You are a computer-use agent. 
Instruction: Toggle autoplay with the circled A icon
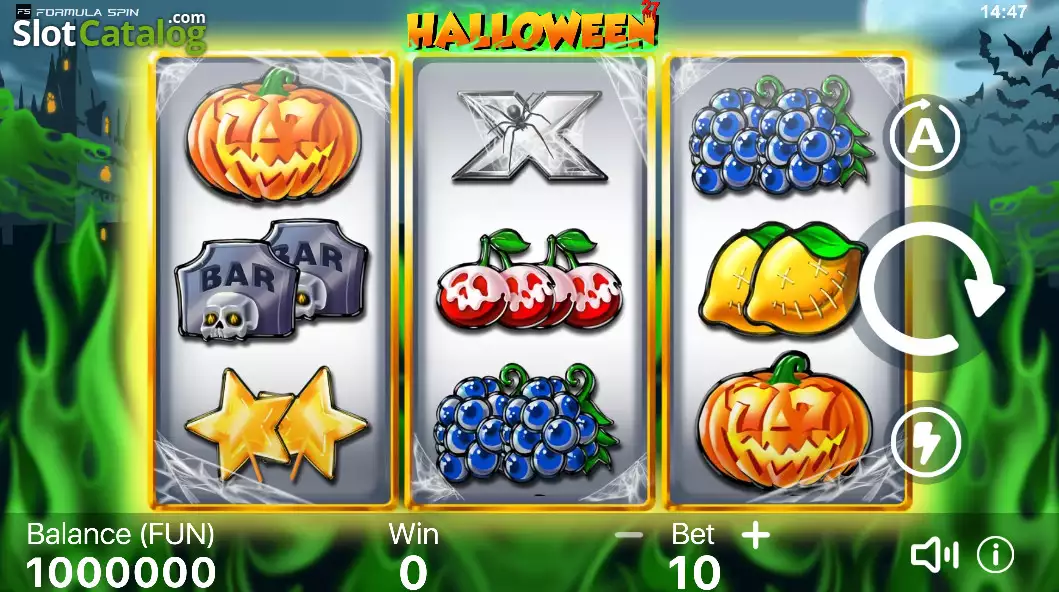pyautogui.click(x=925, y=136)
